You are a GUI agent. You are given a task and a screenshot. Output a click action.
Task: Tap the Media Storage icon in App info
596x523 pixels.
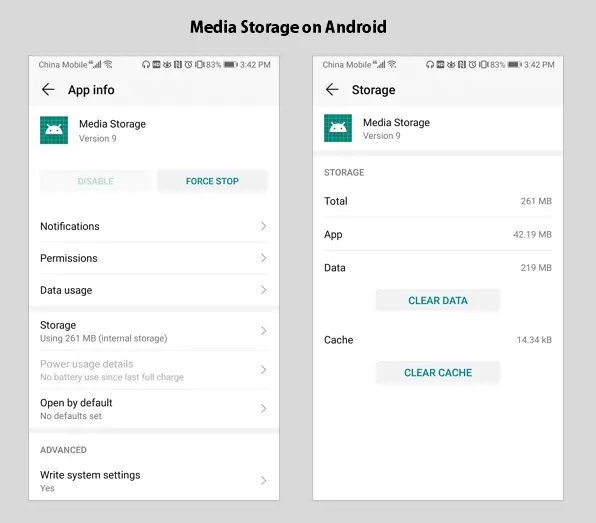pyautogui.click(x=54, y=130)
